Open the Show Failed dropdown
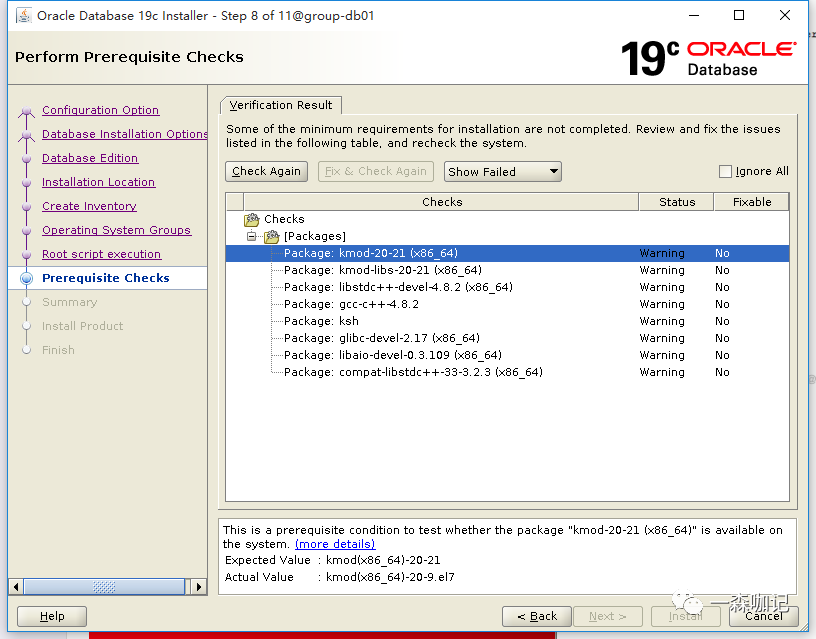Screen dimensions: 816x639 click(x=502, y=171)
